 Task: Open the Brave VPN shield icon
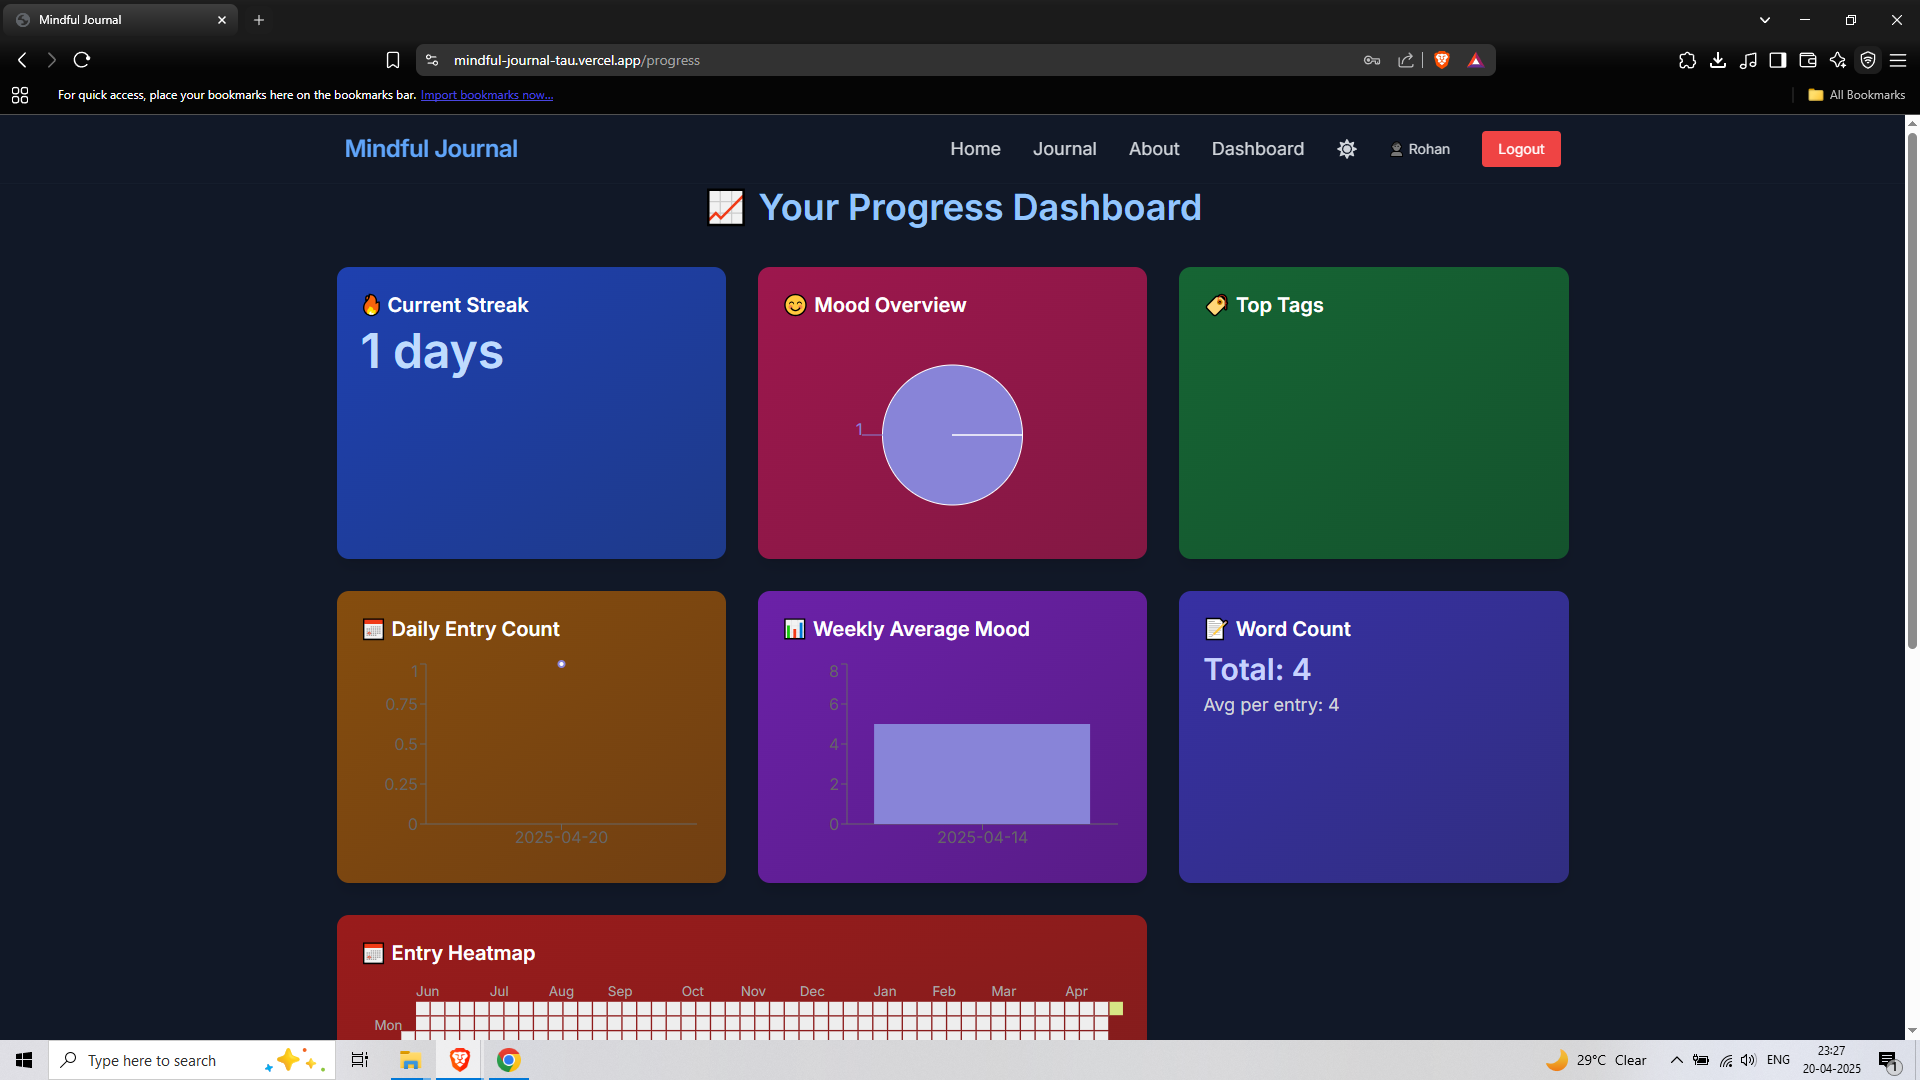coord(1867,60)
